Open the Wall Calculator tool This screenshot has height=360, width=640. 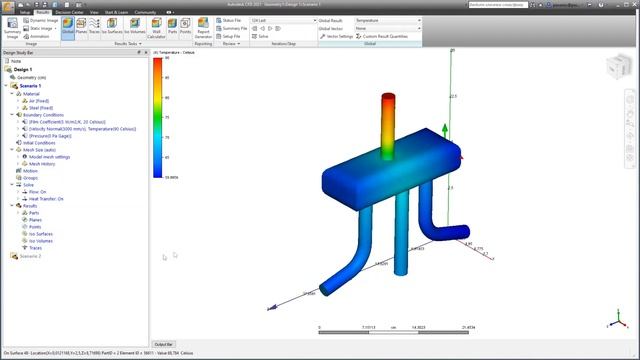tap(156, 28)
